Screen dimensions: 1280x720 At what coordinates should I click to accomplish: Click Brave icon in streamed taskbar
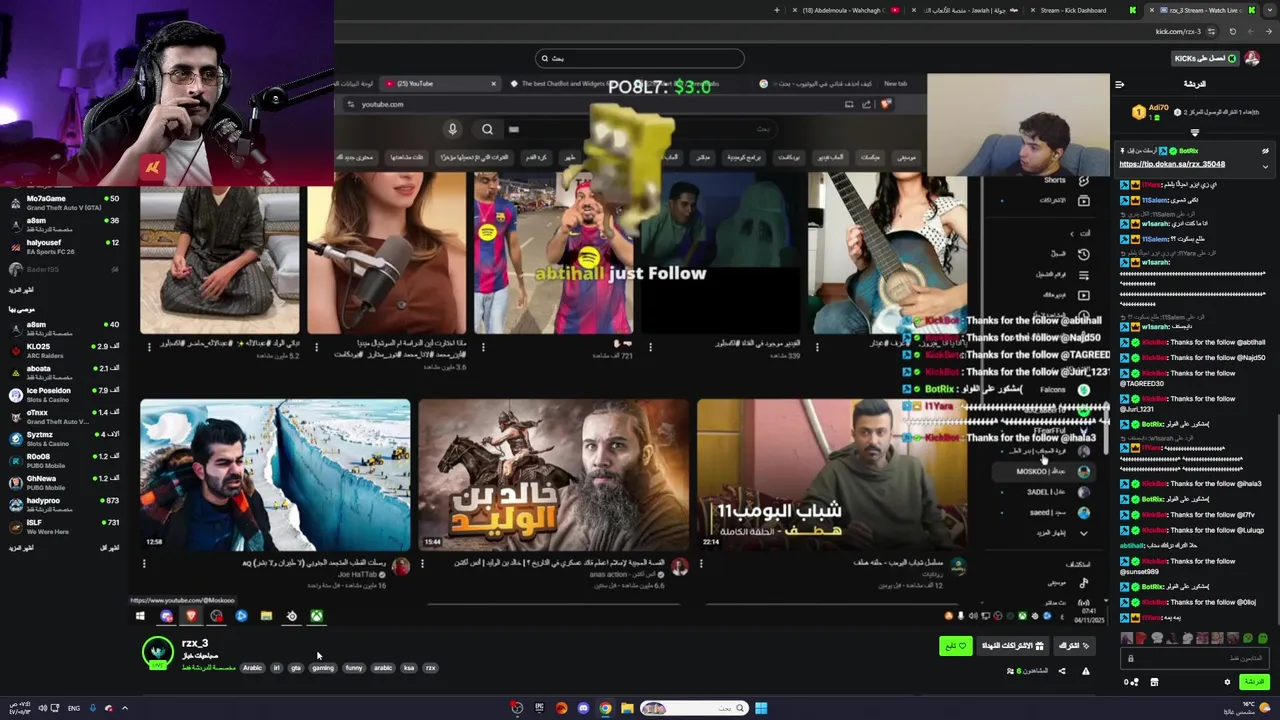[x=190, y=616]
